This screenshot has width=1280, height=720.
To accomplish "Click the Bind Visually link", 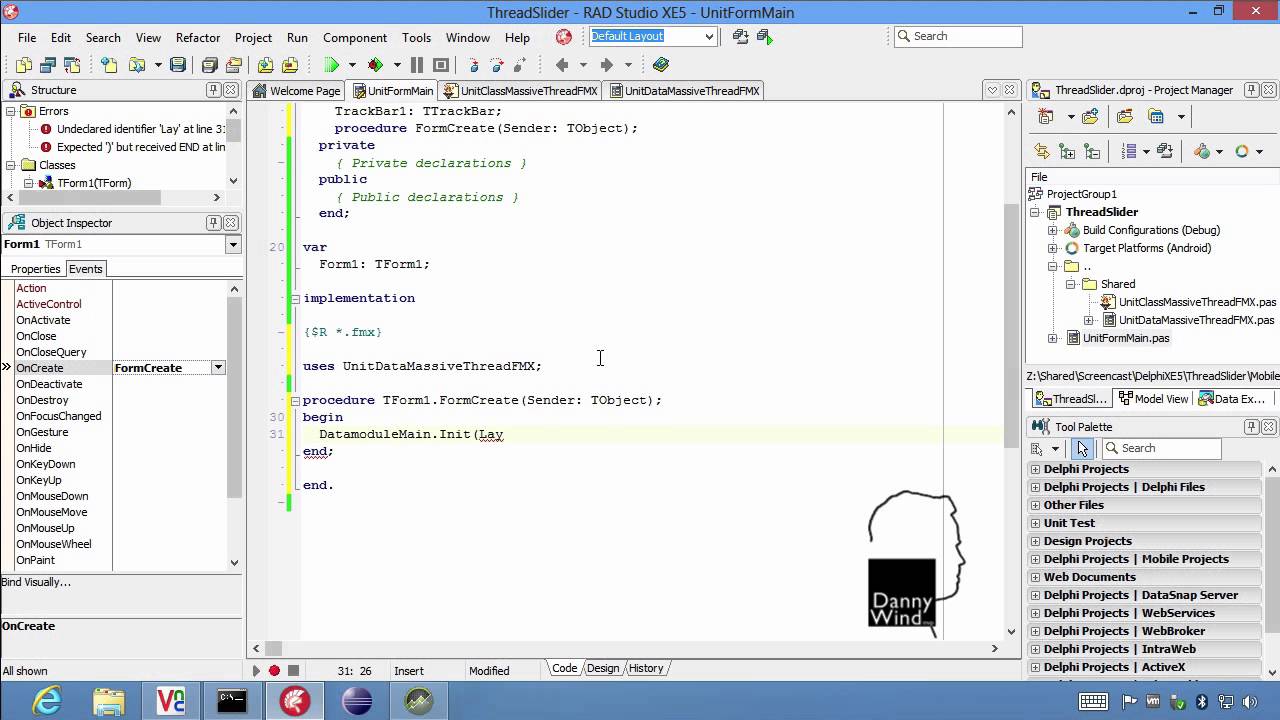I will click(36, 582).
